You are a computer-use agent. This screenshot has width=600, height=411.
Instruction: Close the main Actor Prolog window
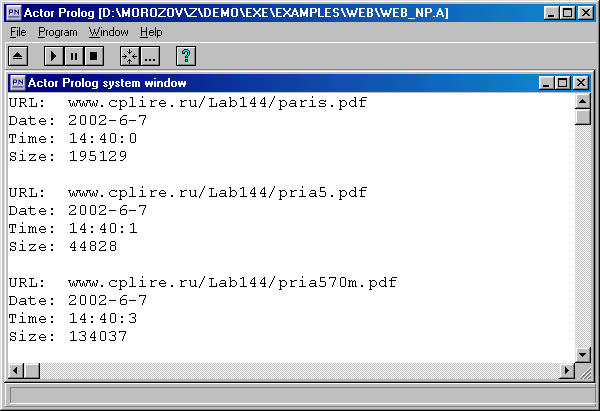[586, 13]
